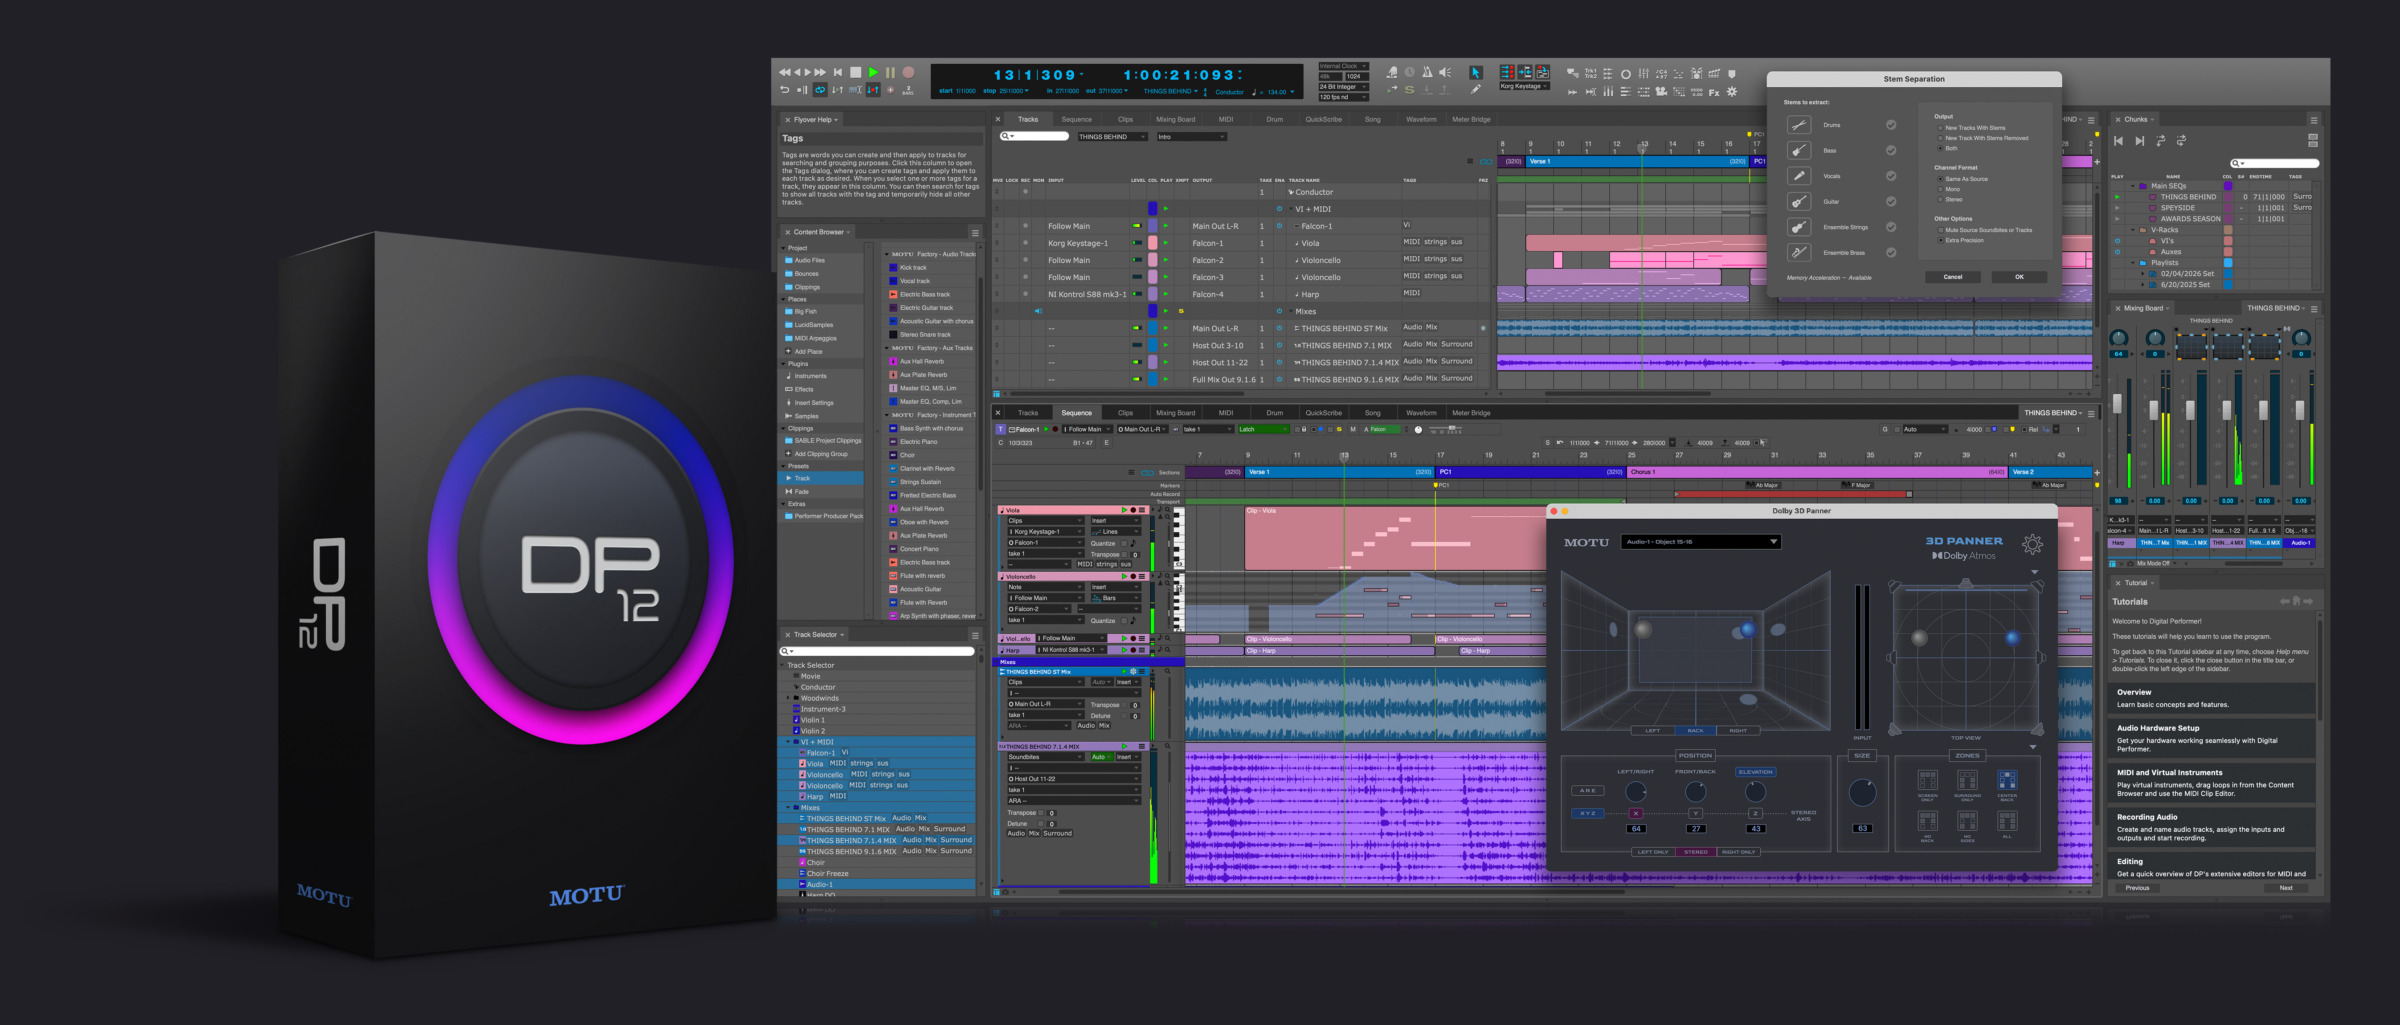Select the Drums stem icon

[x=1799, y=125]
